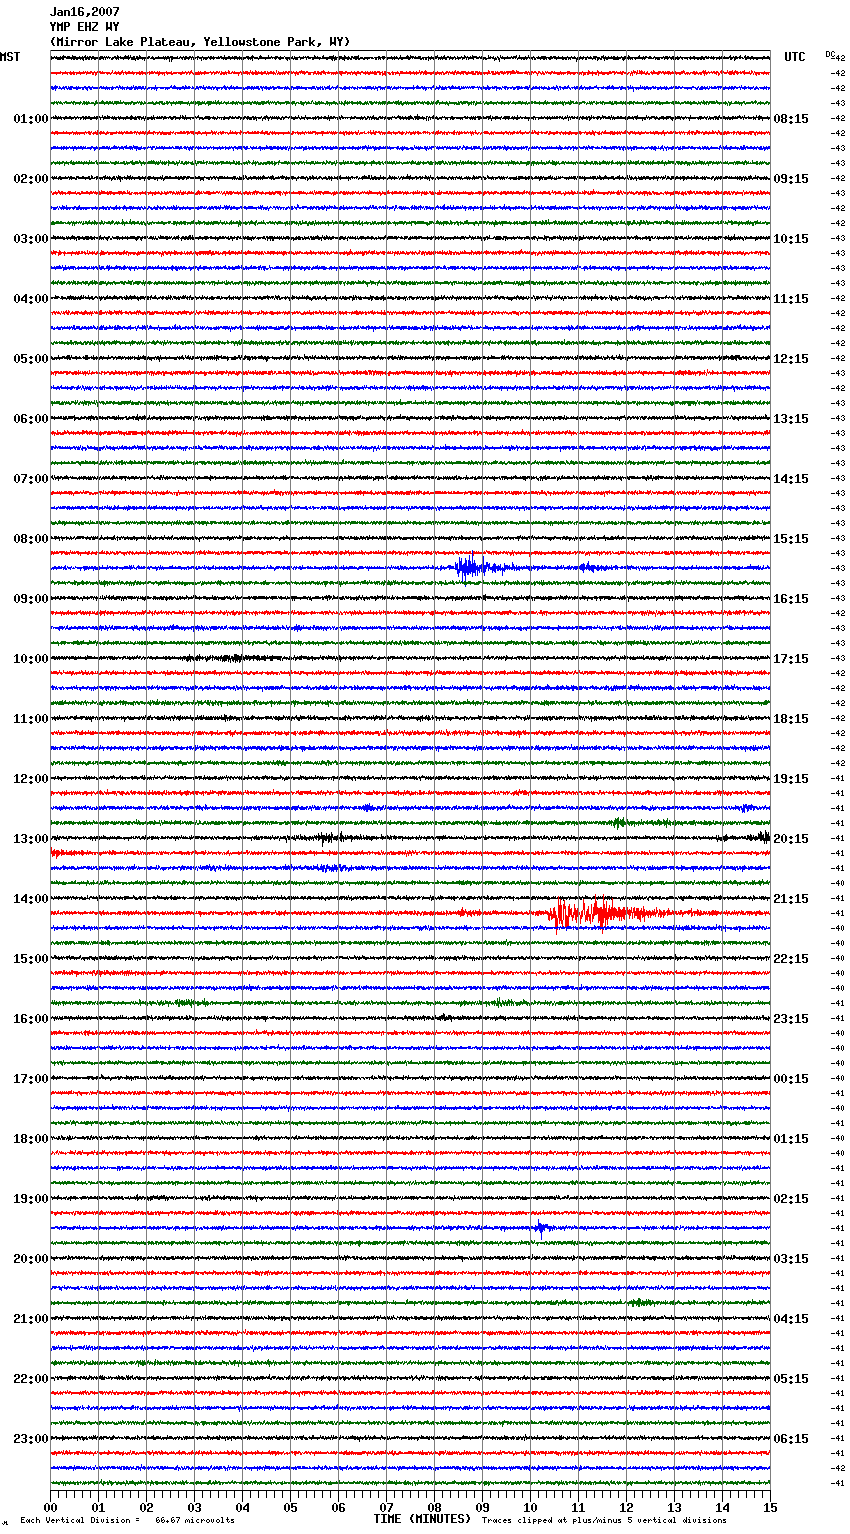The image size is (850, 1534).
Task: Click the 21:15 UTC label
Action: coord(791,899)
